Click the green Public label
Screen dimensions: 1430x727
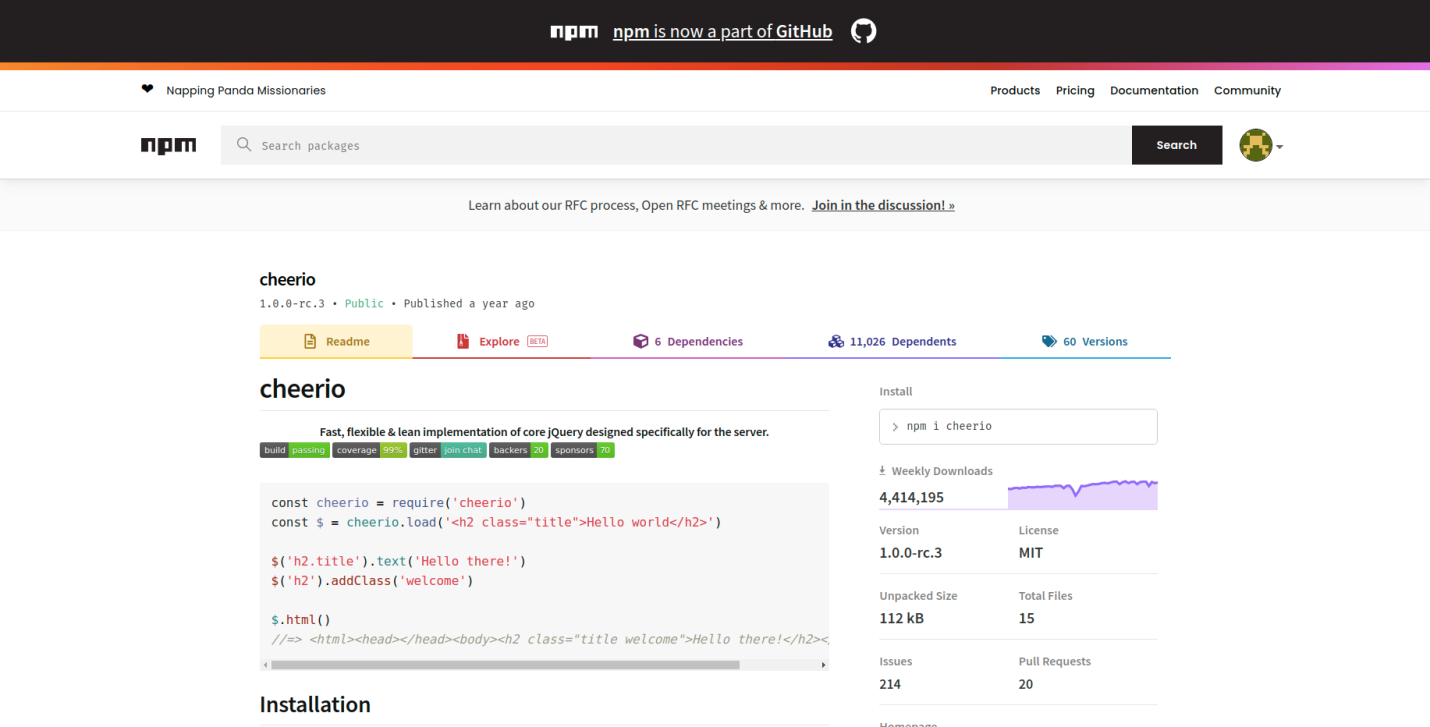364,303
